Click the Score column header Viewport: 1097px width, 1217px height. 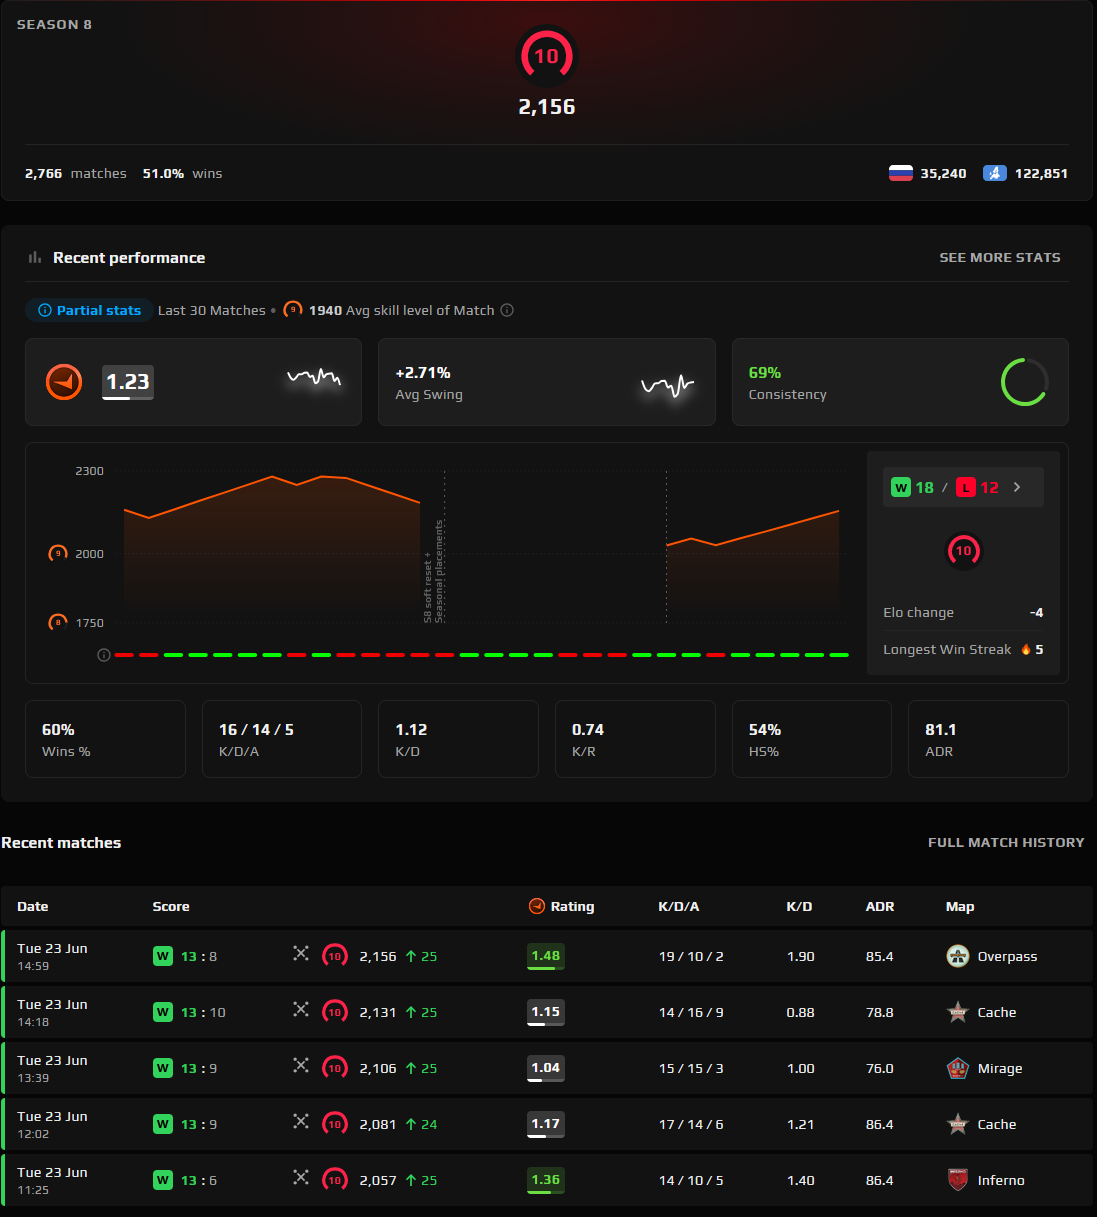pyautogui.click(x=171, y=907)
